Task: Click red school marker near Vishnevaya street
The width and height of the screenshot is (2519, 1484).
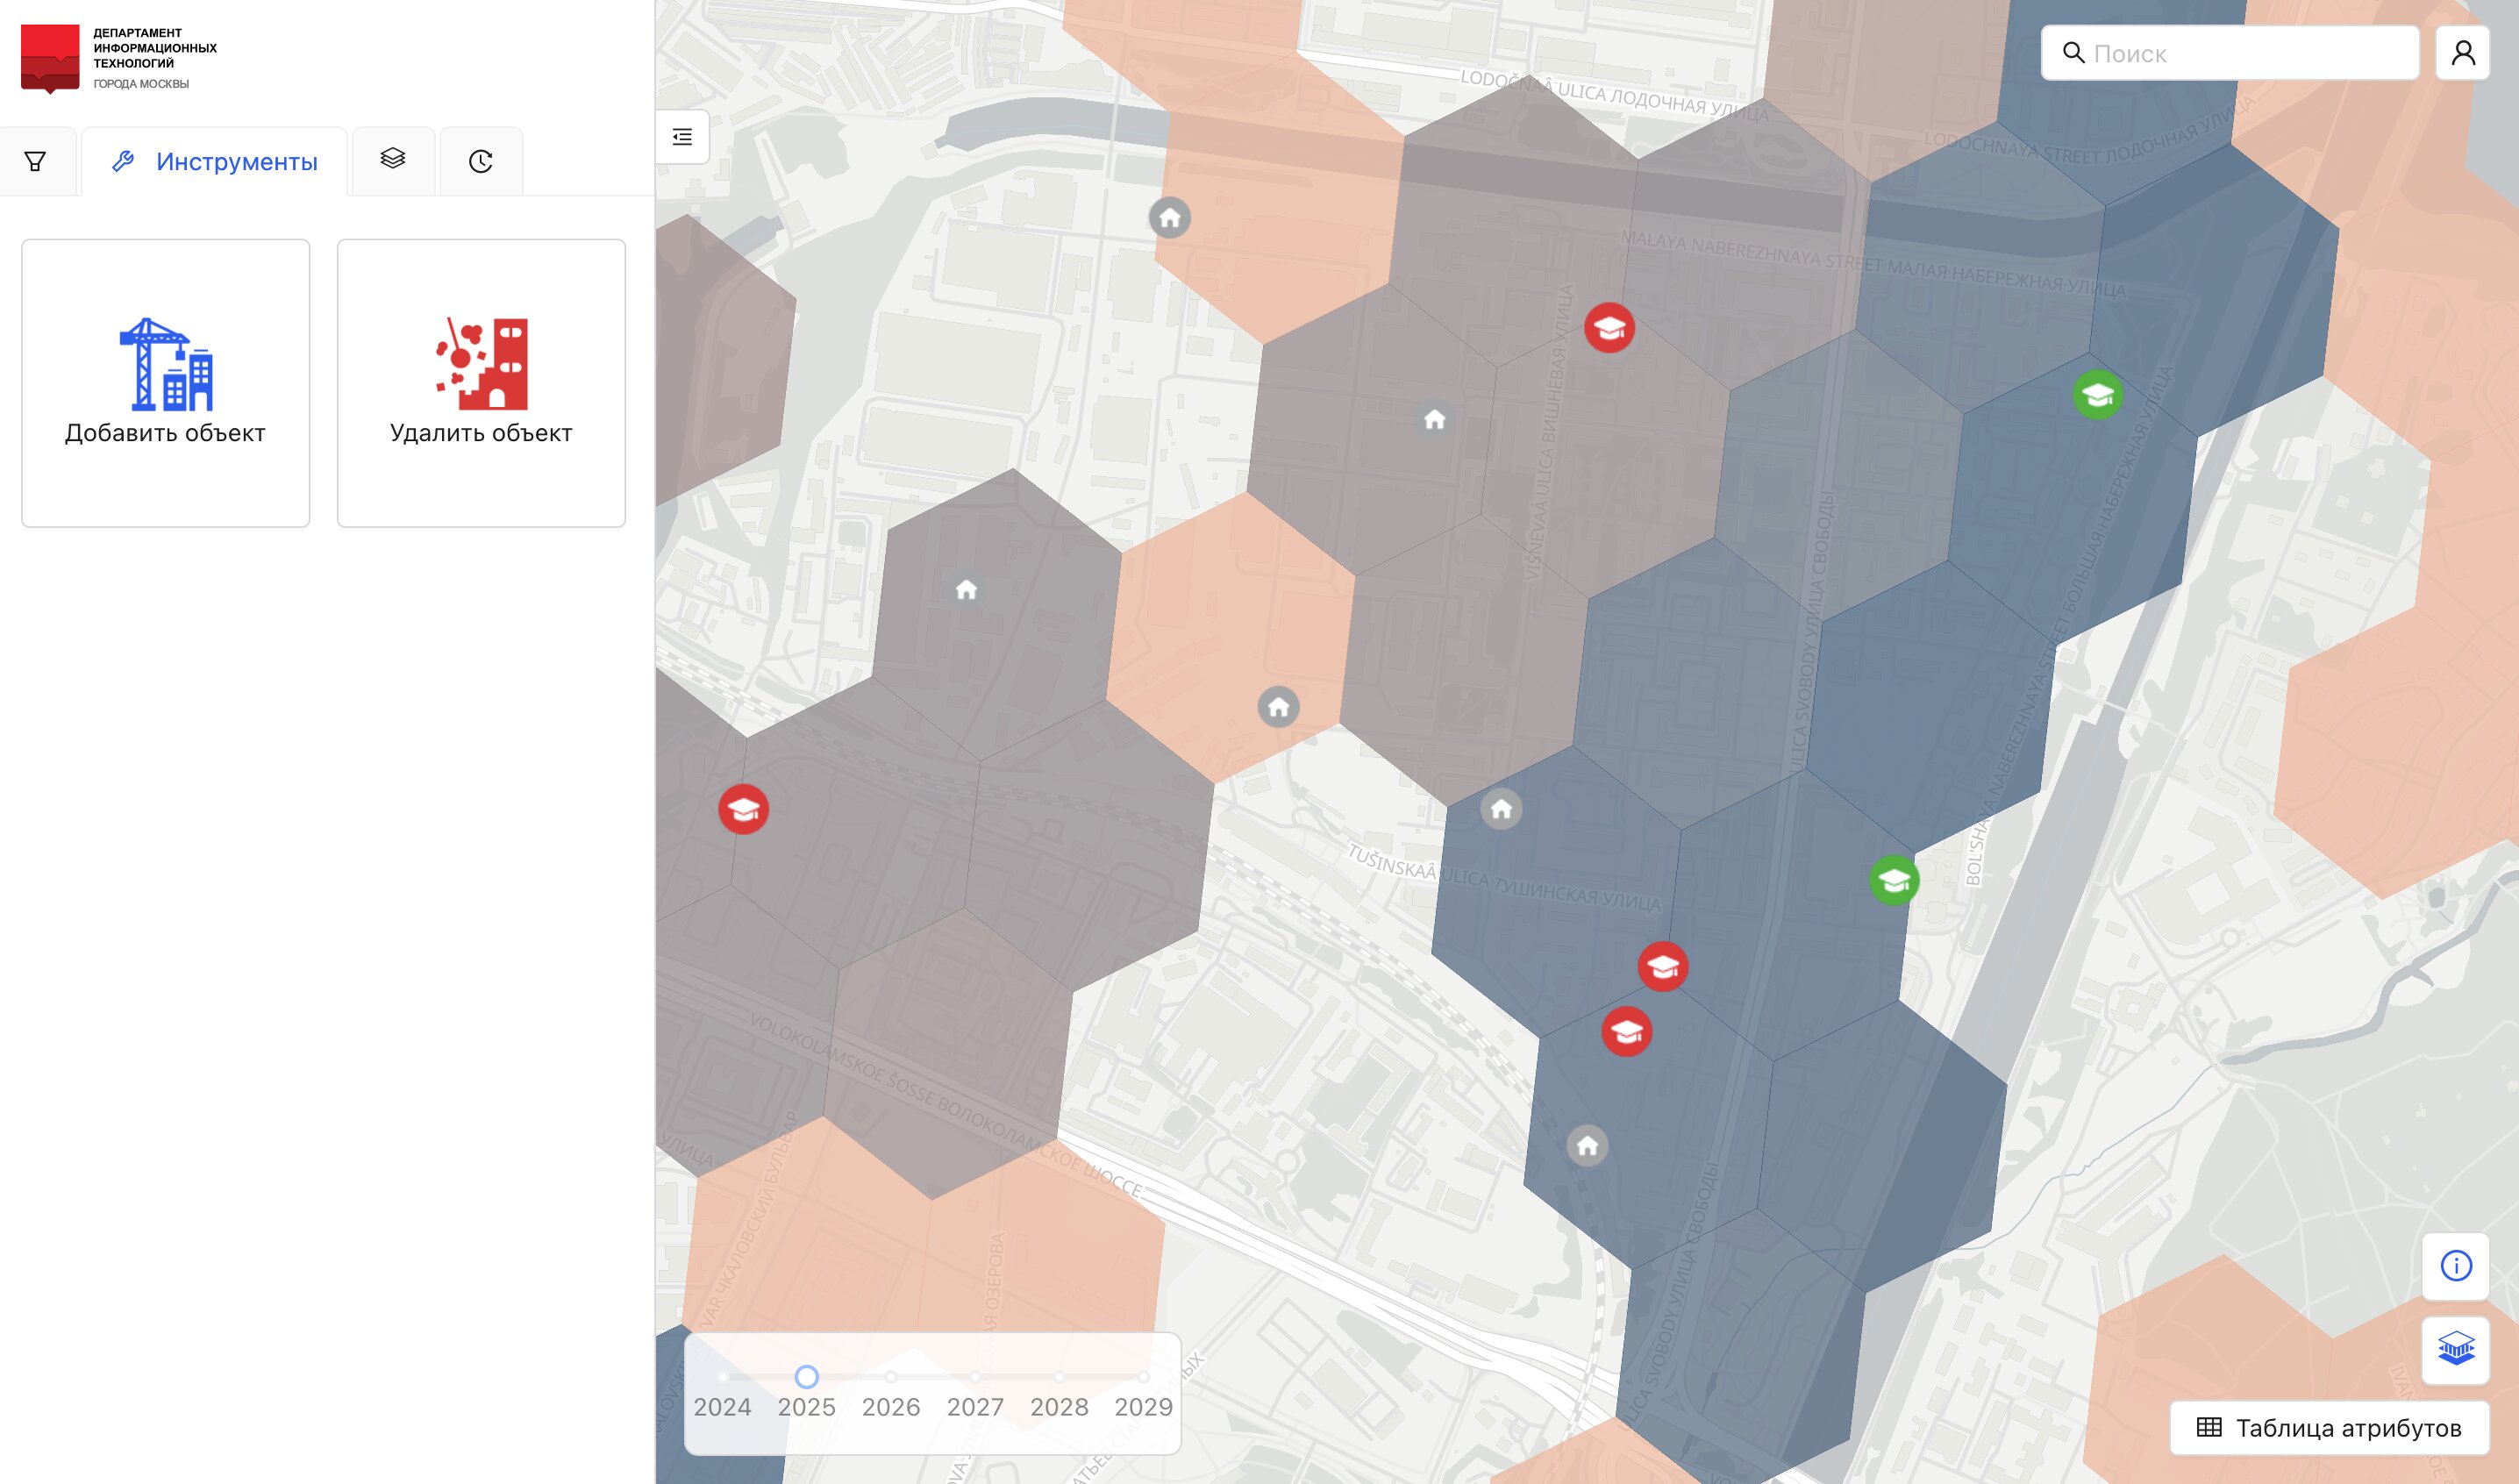Action: pyautogui.click(x=1609, y=328)
